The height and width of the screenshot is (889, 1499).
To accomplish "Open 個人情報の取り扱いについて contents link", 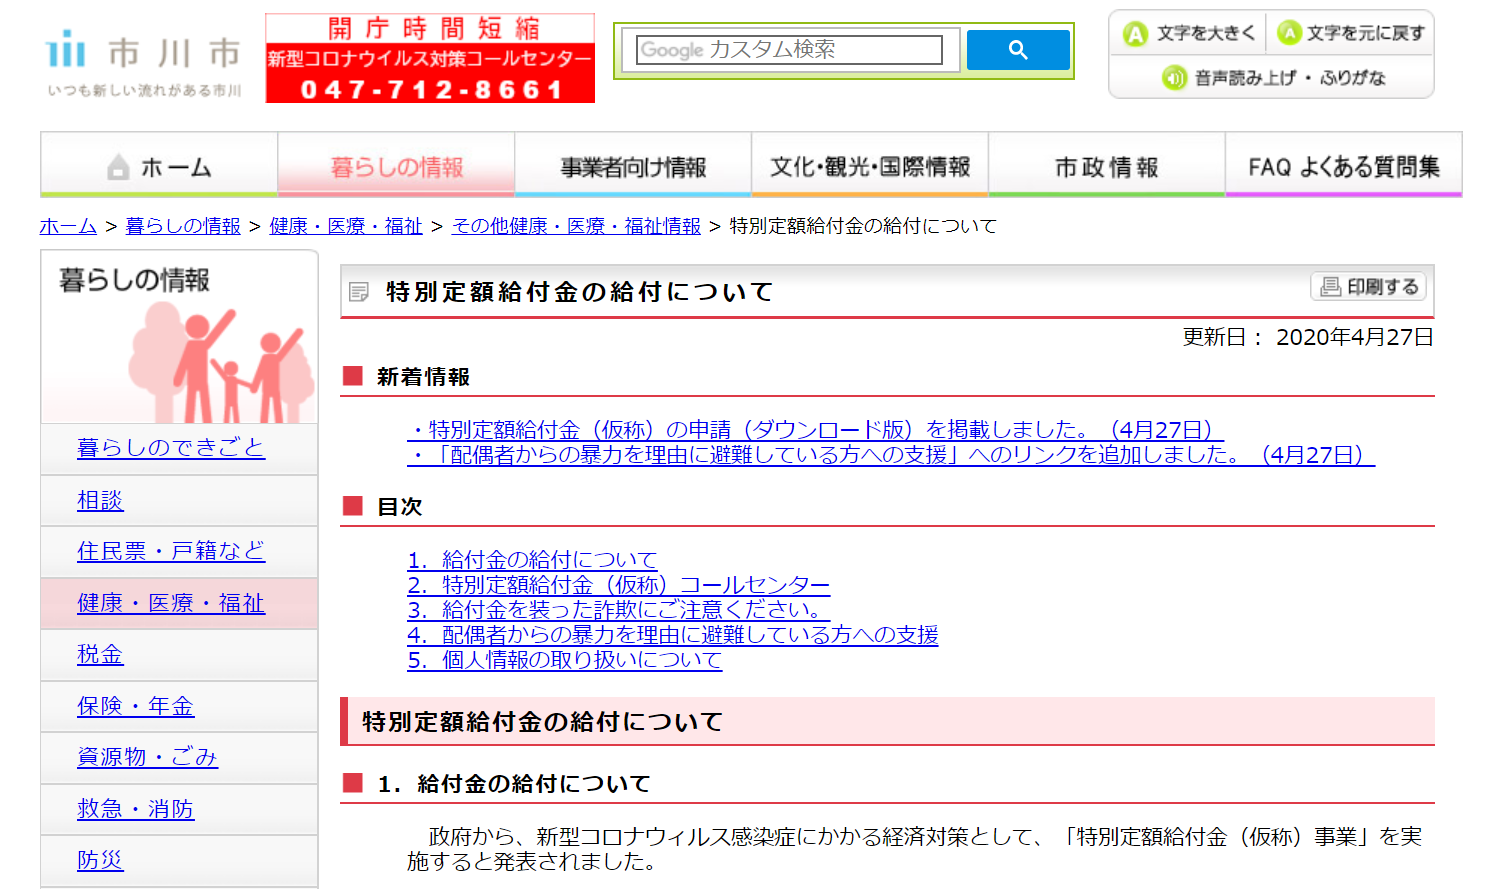I will (564, 660).
